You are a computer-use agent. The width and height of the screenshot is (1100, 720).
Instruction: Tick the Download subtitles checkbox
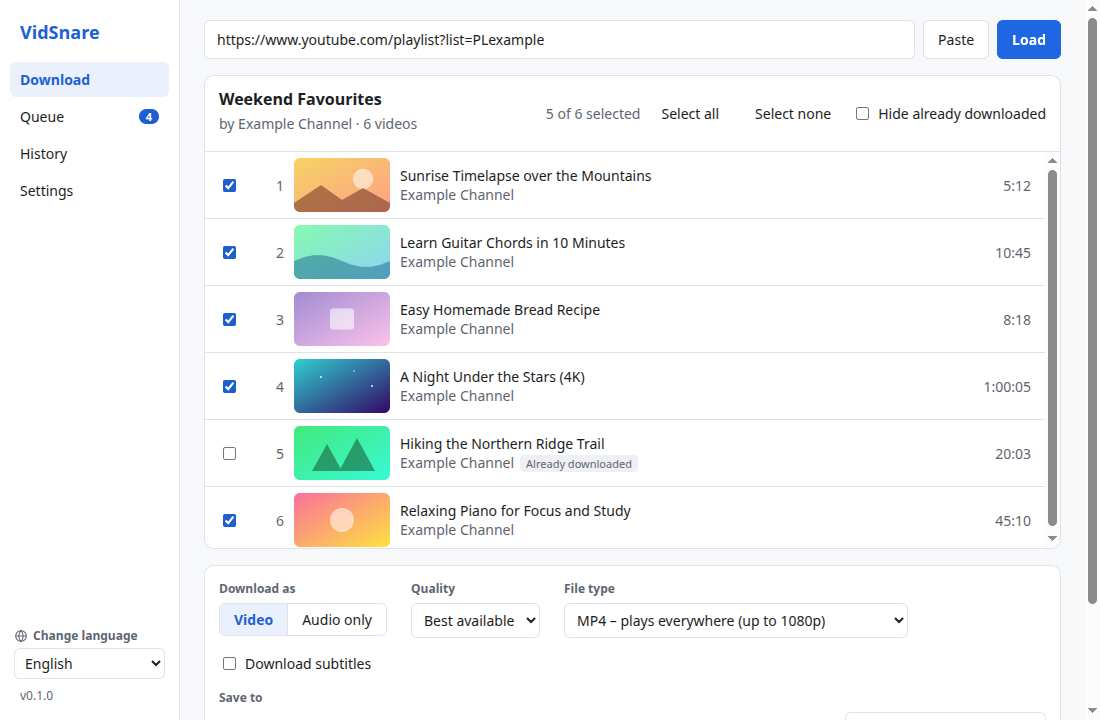(229, 664)
